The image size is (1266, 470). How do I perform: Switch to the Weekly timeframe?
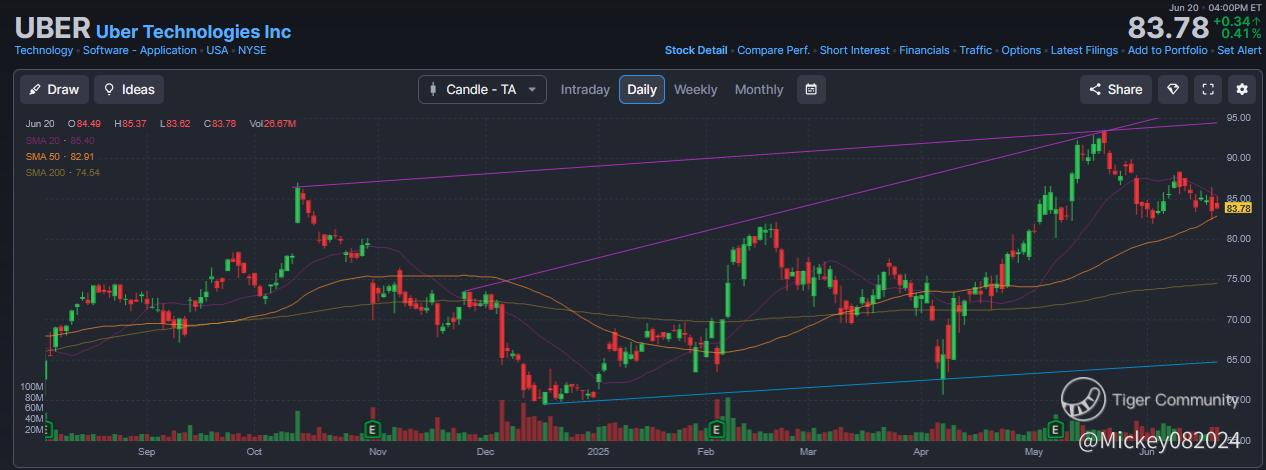695,89
